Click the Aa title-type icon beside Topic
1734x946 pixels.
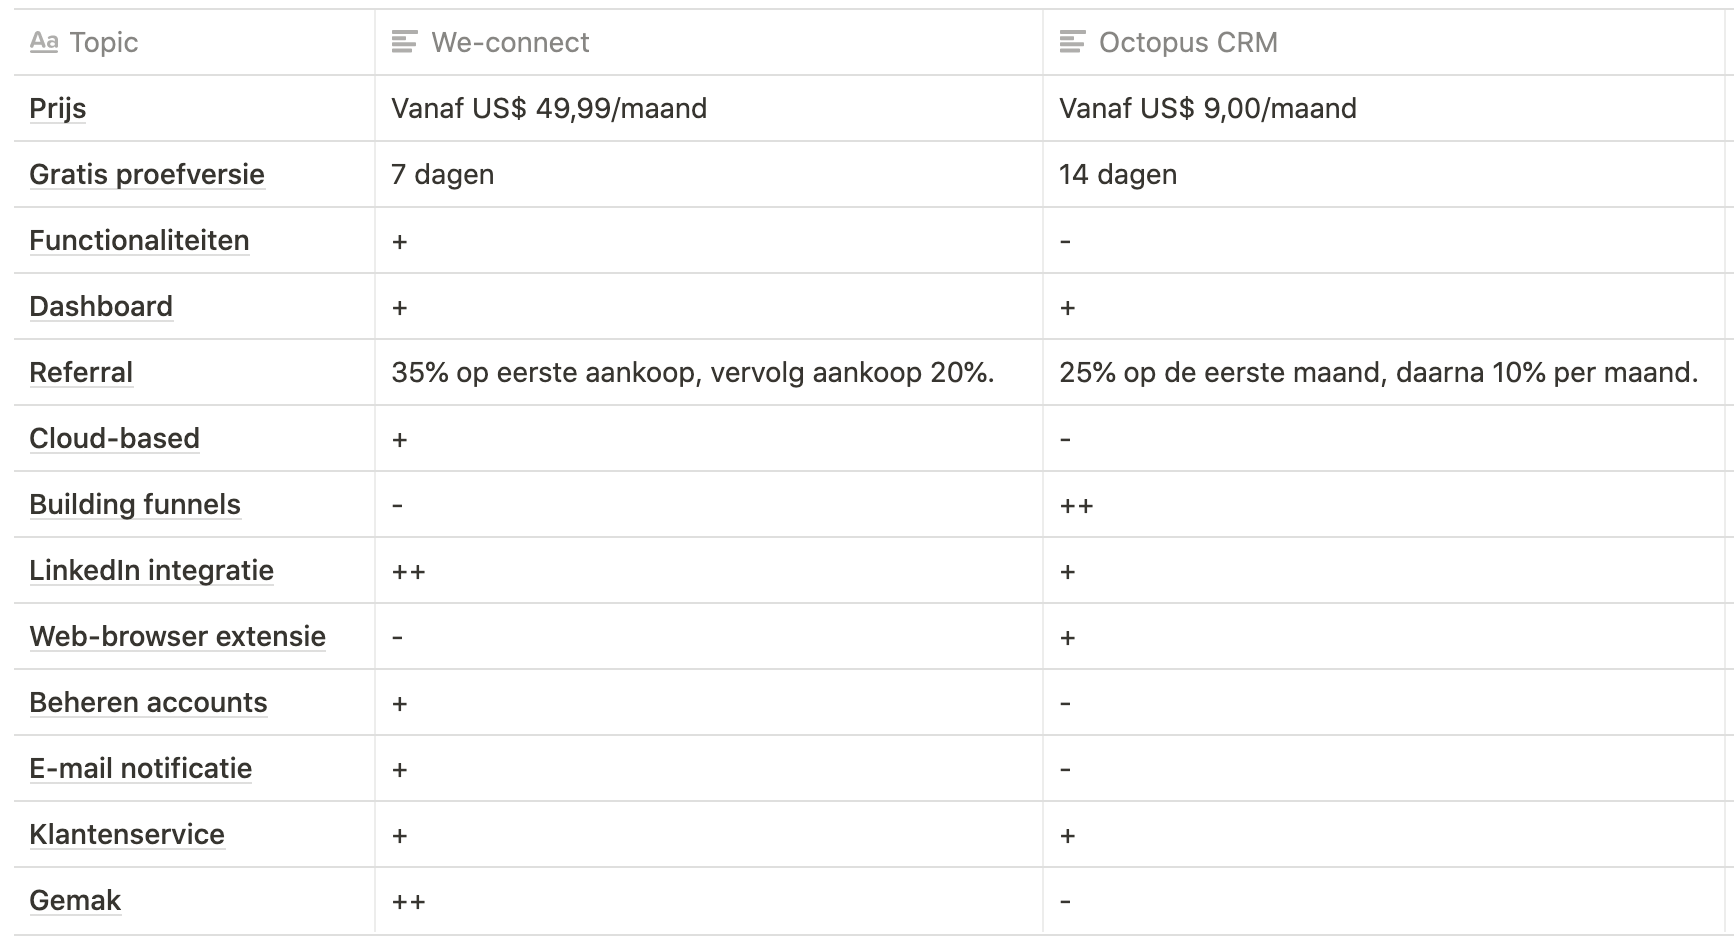[x=44, y=42]
